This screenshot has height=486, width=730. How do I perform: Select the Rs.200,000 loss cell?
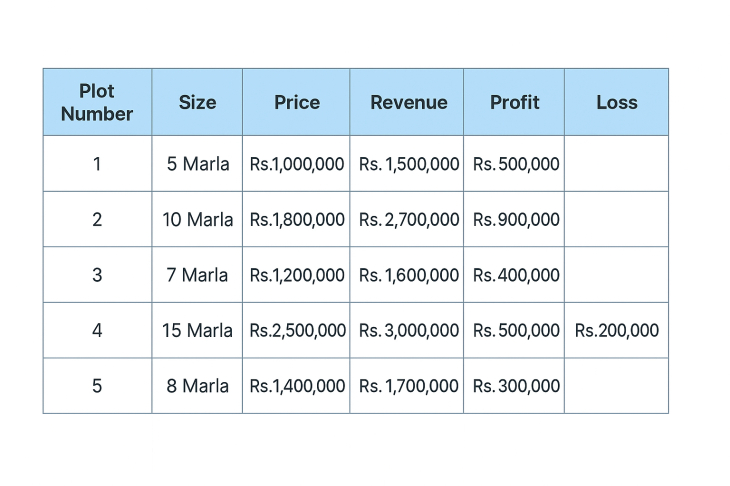[617, 331]
